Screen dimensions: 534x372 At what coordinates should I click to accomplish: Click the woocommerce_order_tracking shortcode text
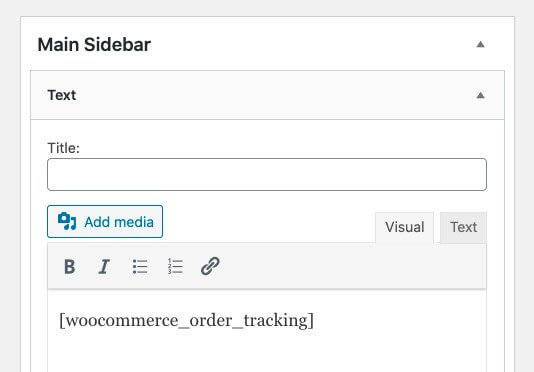pyautogui.click(x=186, y=321)
